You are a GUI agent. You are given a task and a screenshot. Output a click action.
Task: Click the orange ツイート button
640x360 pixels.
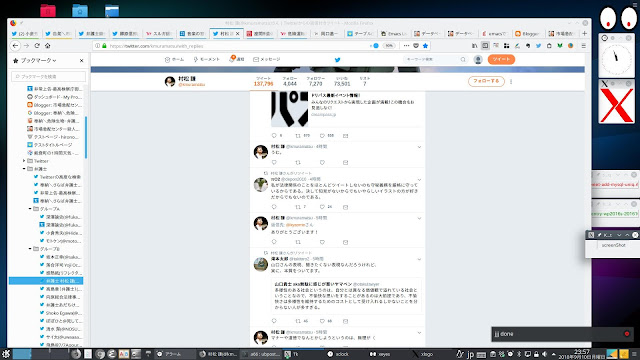[501, 59]
